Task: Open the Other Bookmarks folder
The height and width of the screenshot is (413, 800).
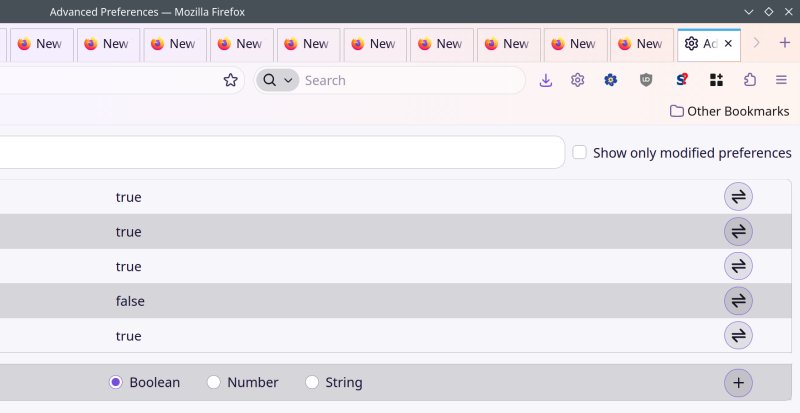Action: click(730, 111)
